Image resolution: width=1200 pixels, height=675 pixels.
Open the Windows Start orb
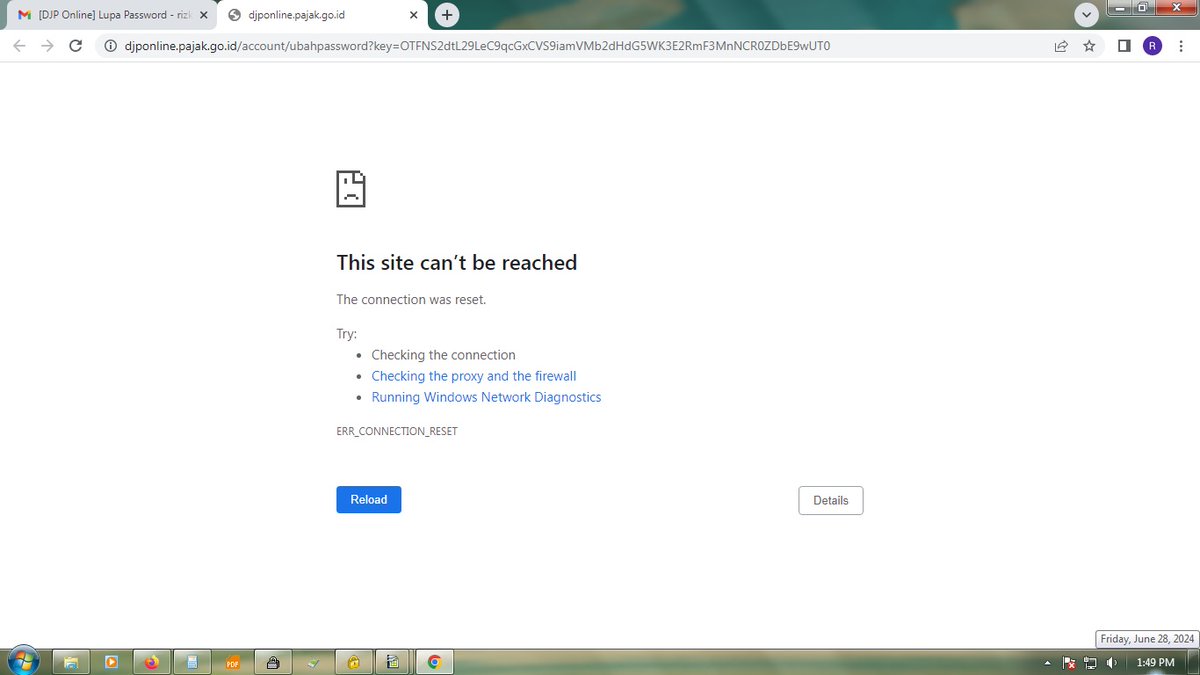click(22, 661)
